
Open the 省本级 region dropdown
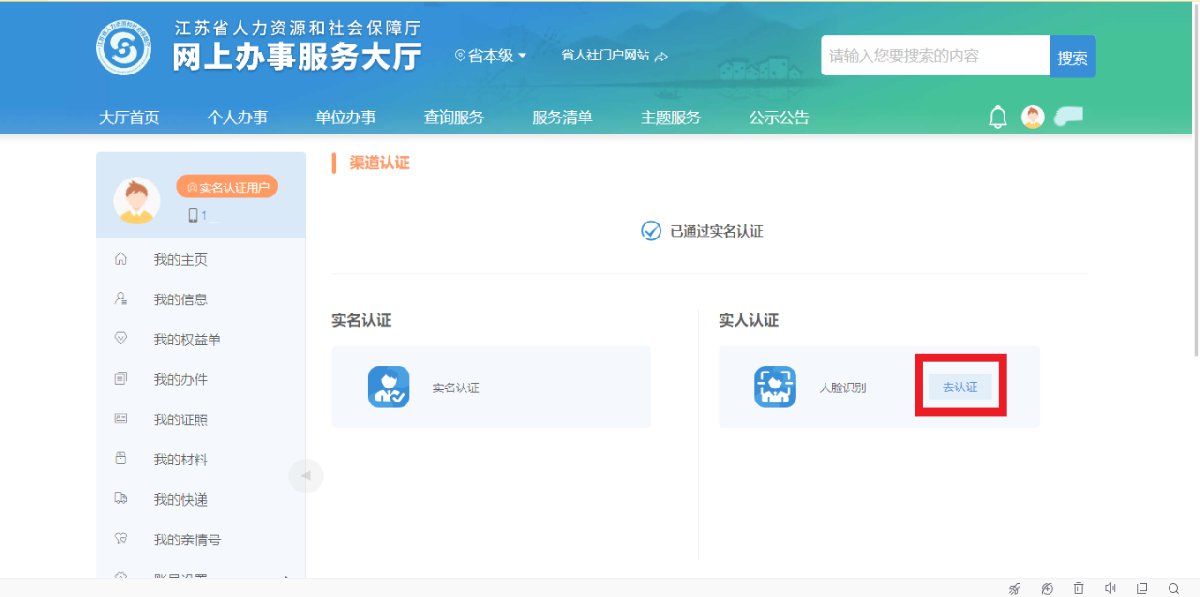[490, 56]
